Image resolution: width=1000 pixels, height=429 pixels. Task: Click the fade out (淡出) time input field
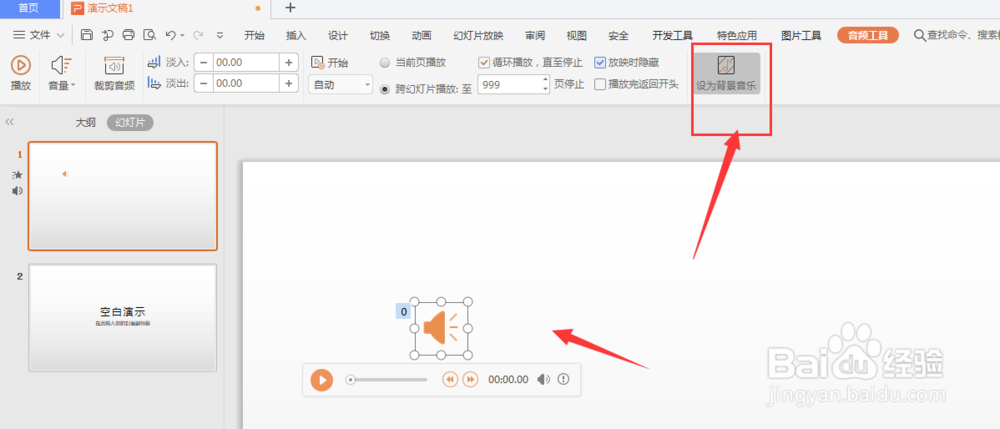point(246,84)
